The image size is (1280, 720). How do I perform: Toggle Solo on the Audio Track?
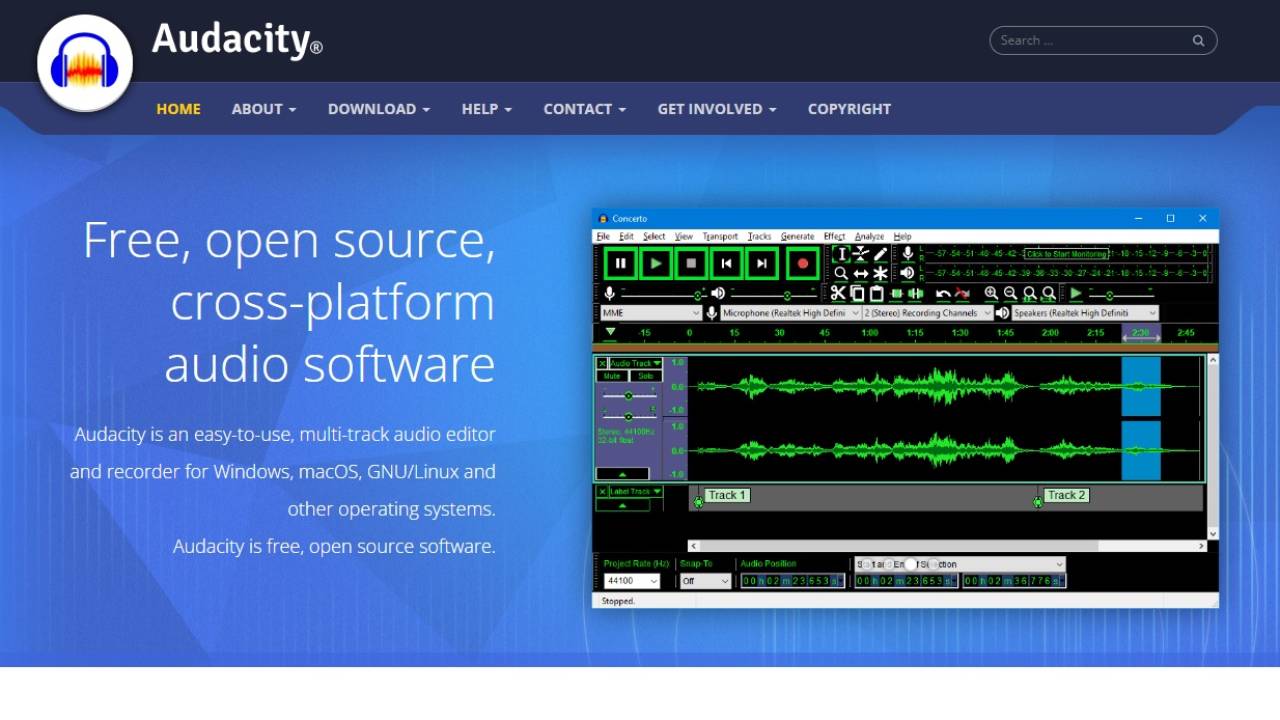[x=645, y=377]
